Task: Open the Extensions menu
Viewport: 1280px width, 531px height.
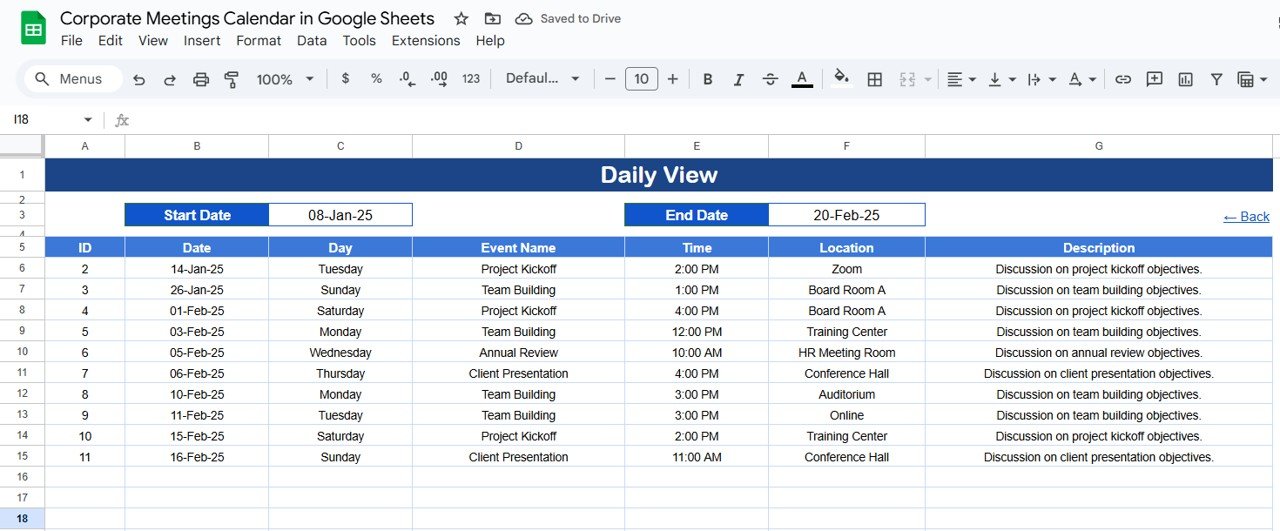Action: (x=426, y=41)
